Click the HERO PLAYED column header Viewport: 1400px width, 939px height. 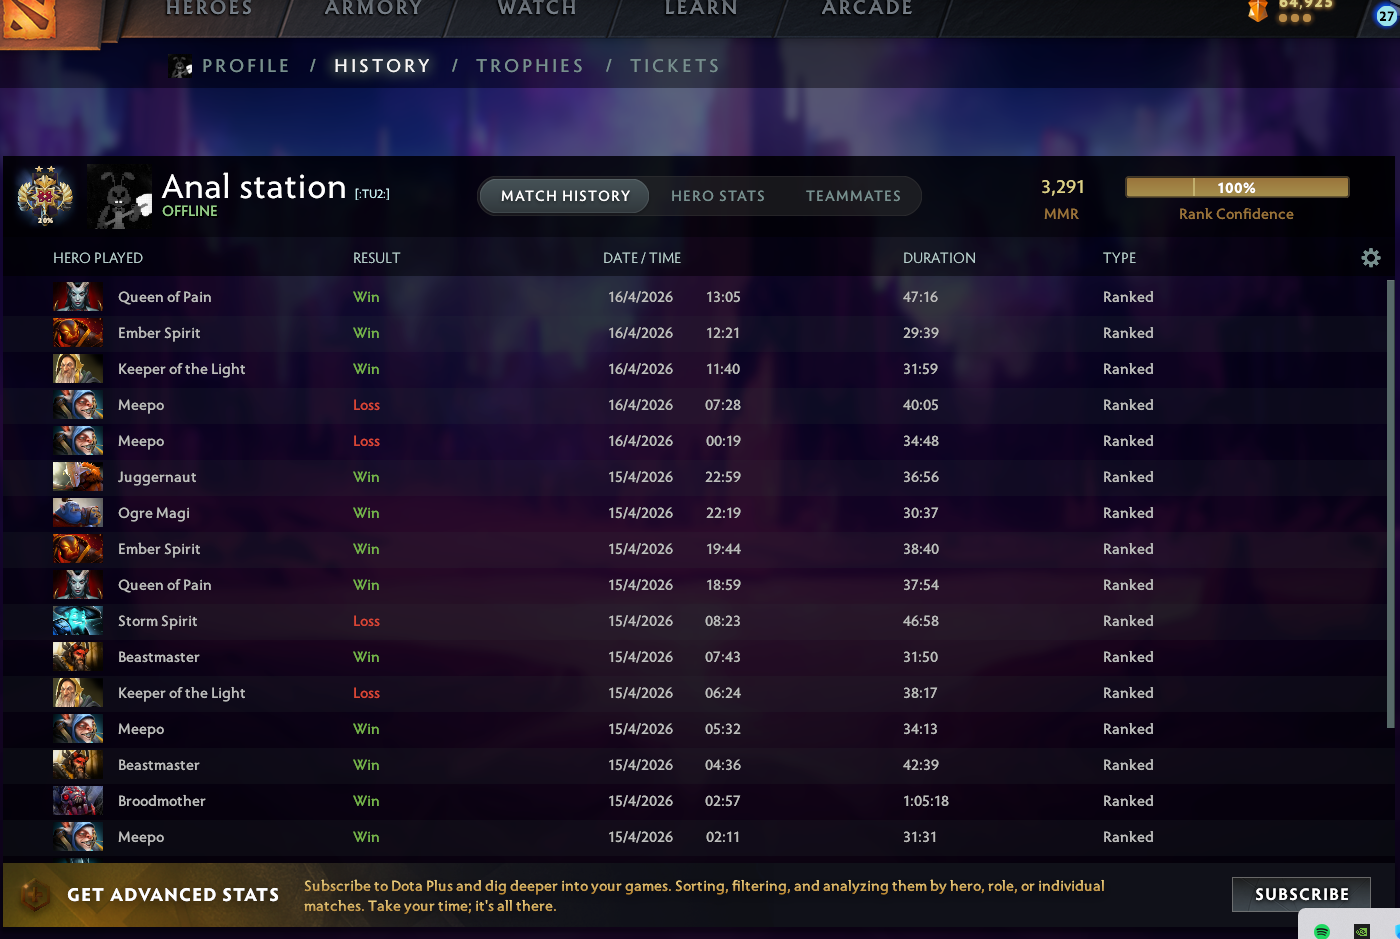point(98,258)
